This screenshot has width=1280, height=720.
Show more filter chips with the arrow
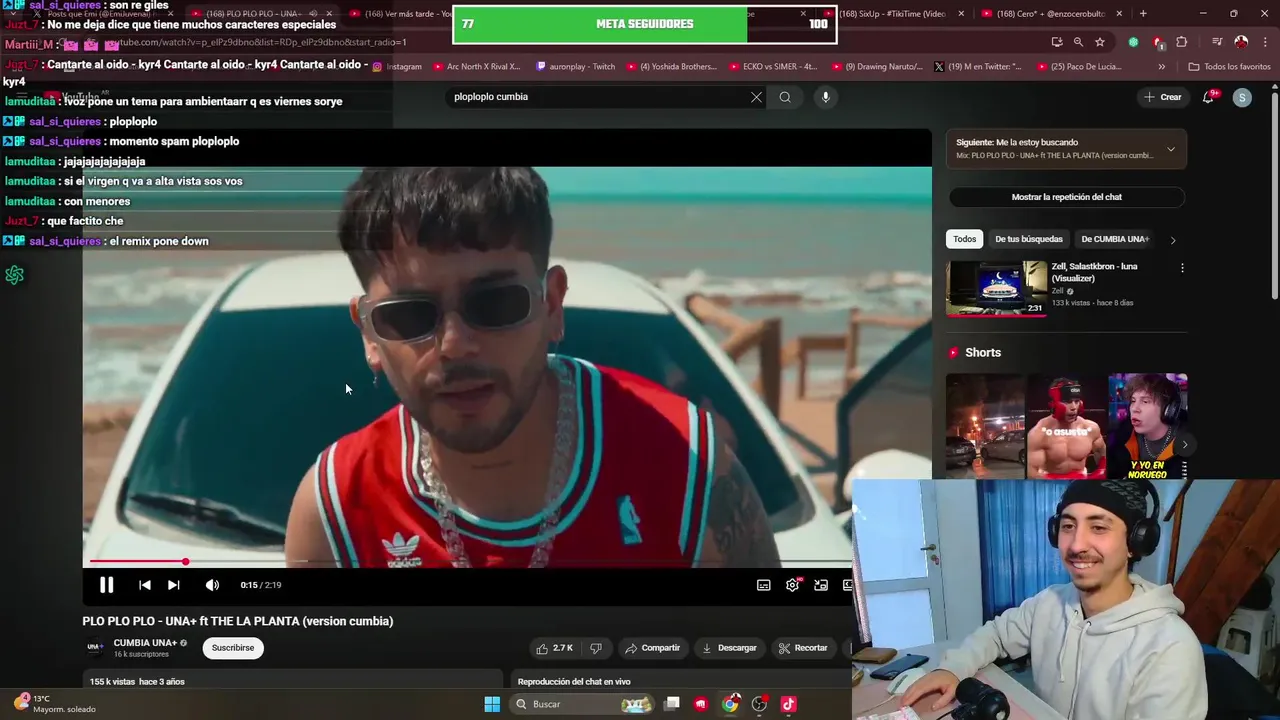tap(1173, 240)
